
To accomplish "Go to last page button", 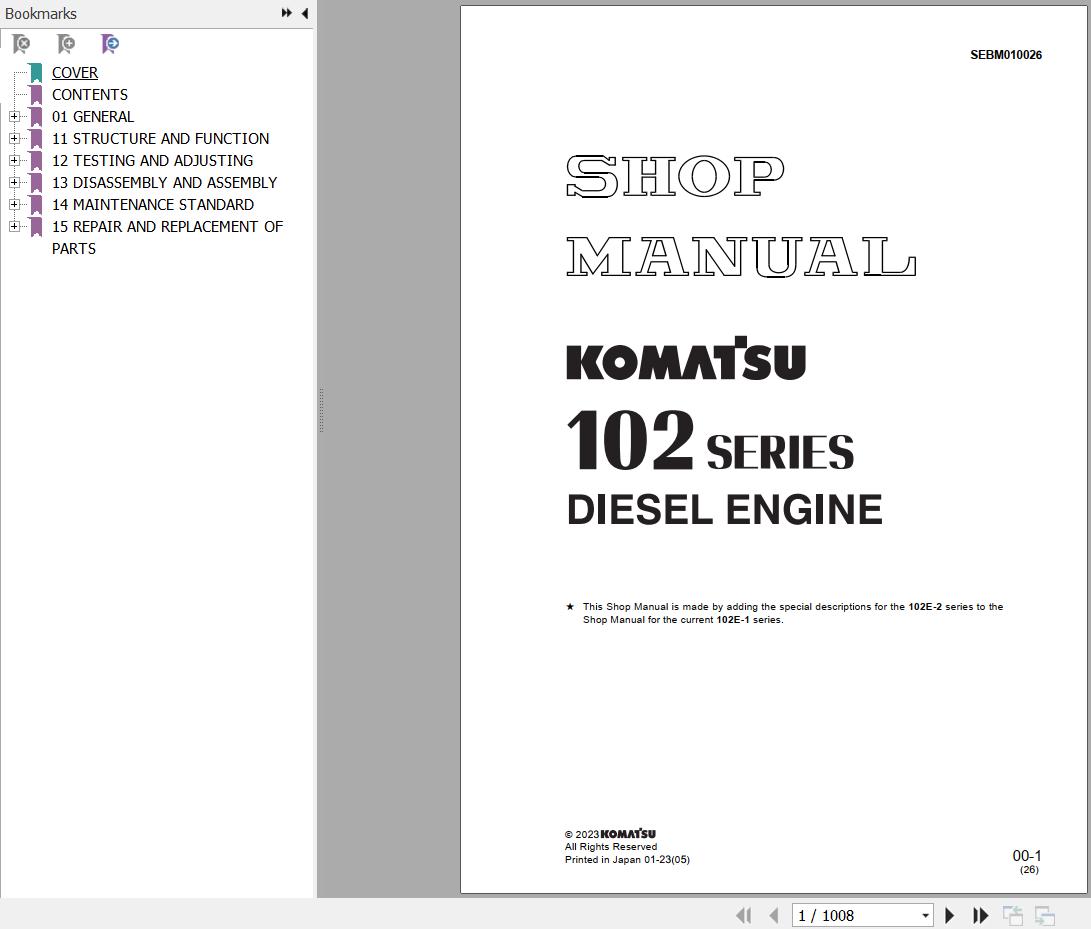I will tap(980, 915).
